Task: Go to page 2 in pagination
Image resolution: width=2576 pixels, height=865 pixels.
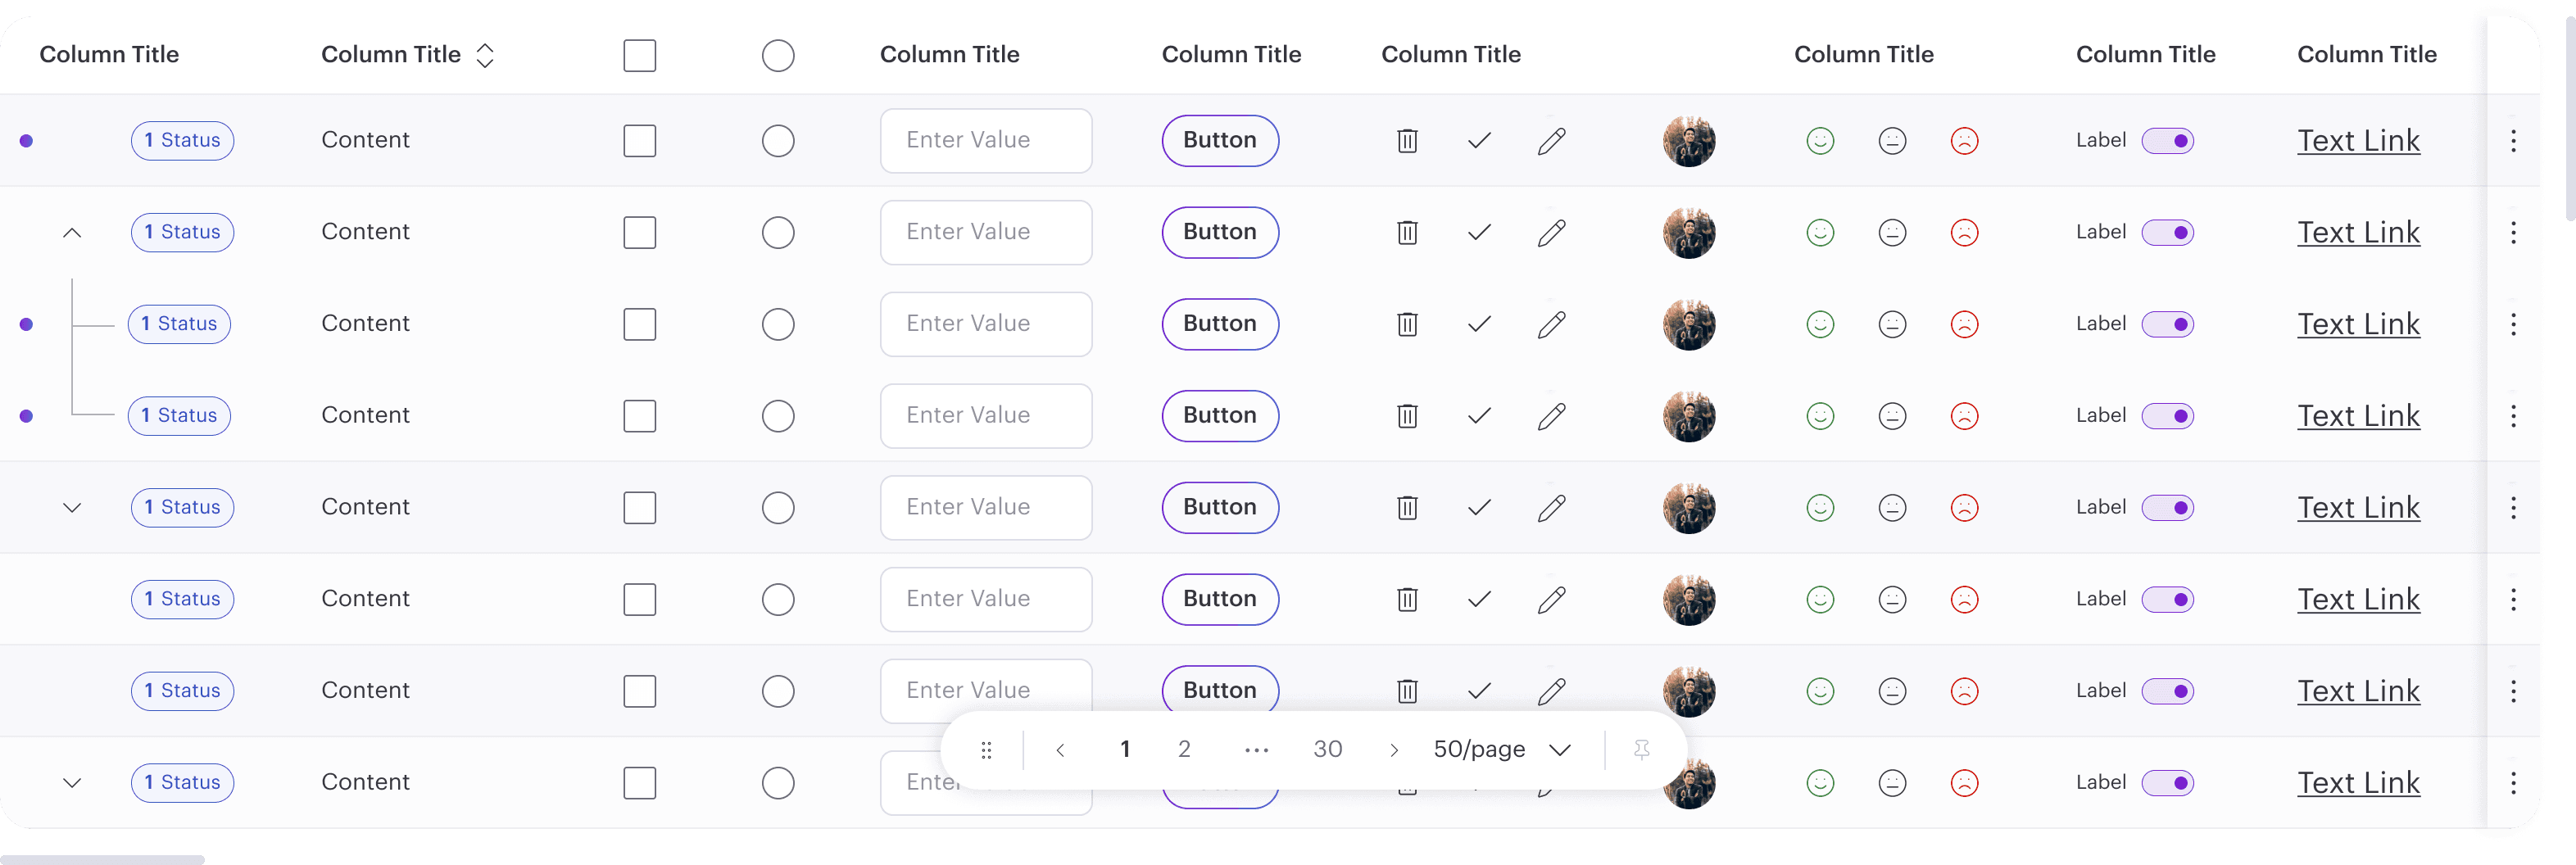Action: [x=1184, y=749]
